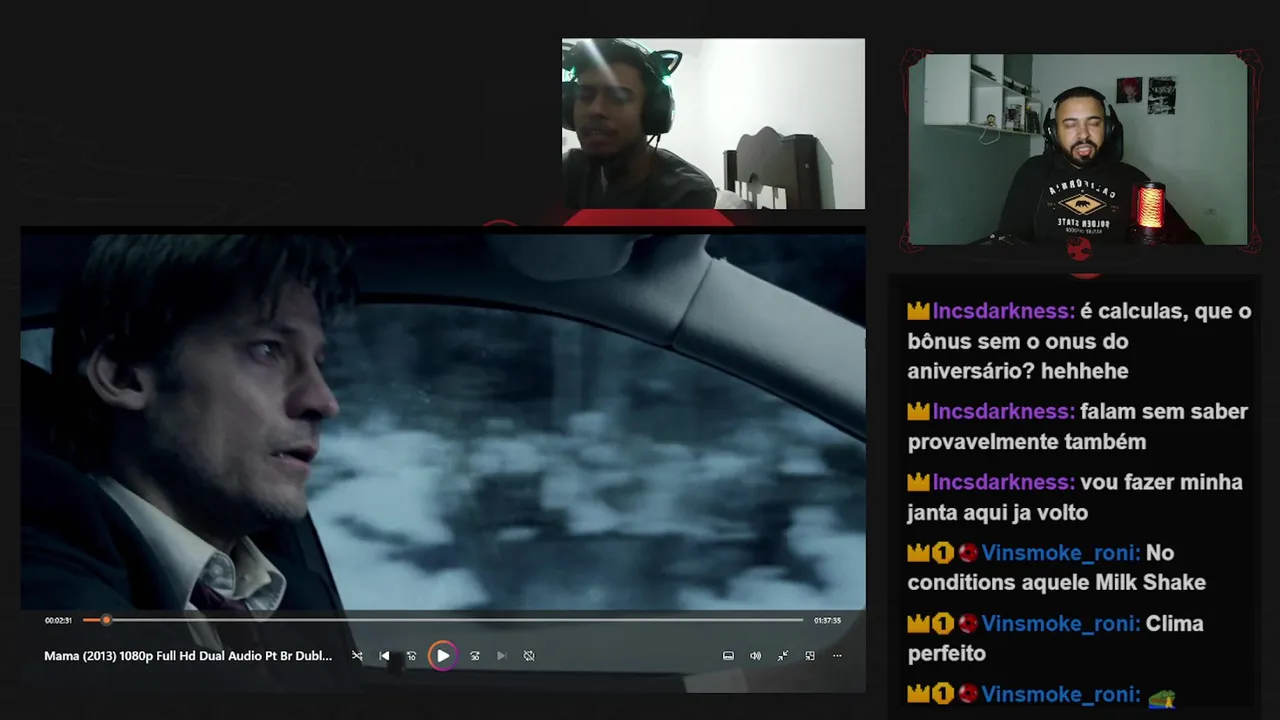Click crown badge on 'Clima perfeito' message
Image resolution: width=1280 pixels, height=720 pixels.
tap(918, 624)
